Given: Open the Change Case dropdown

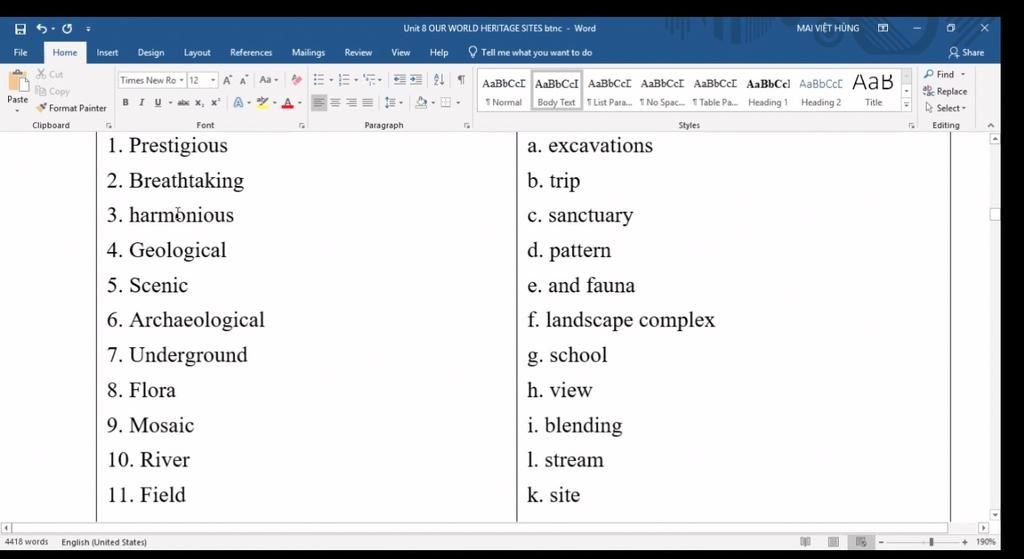Looking at the screenshot, I should (x=268, y=80).
